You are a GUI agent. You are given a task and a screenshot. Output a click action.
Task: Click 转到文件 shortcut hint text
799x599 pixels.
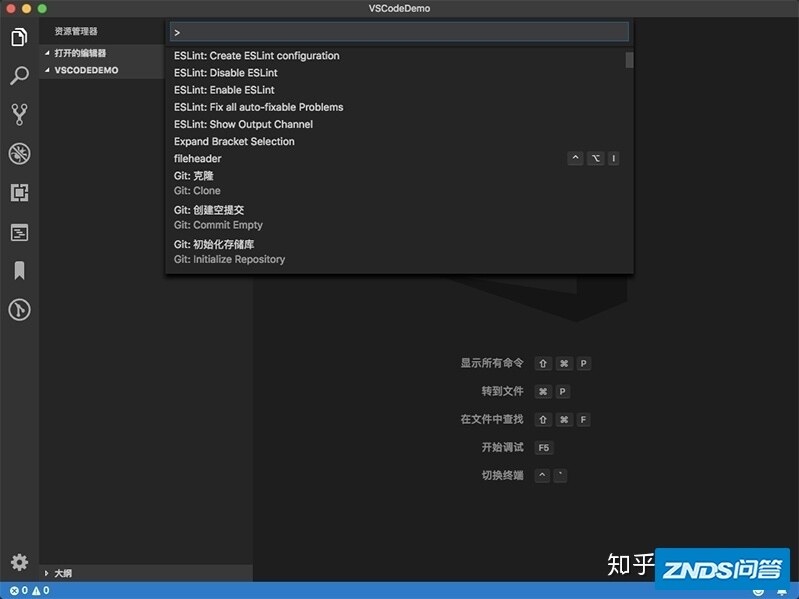[x=502, y=391]
